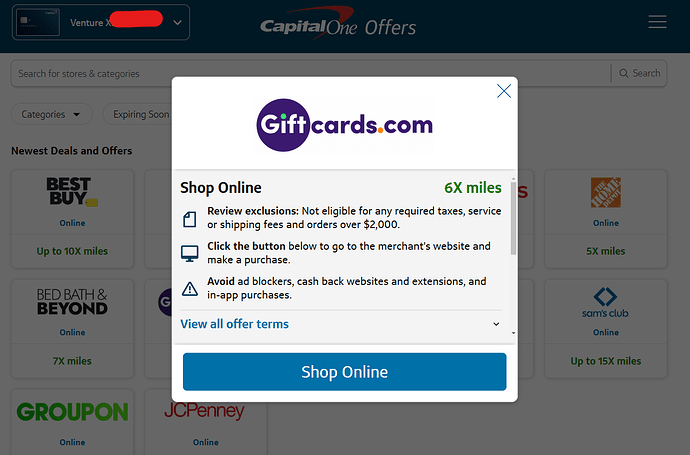Click the dialog's vertical scrollbar
The width and height of the screenshot is (690, 455).
513,219
